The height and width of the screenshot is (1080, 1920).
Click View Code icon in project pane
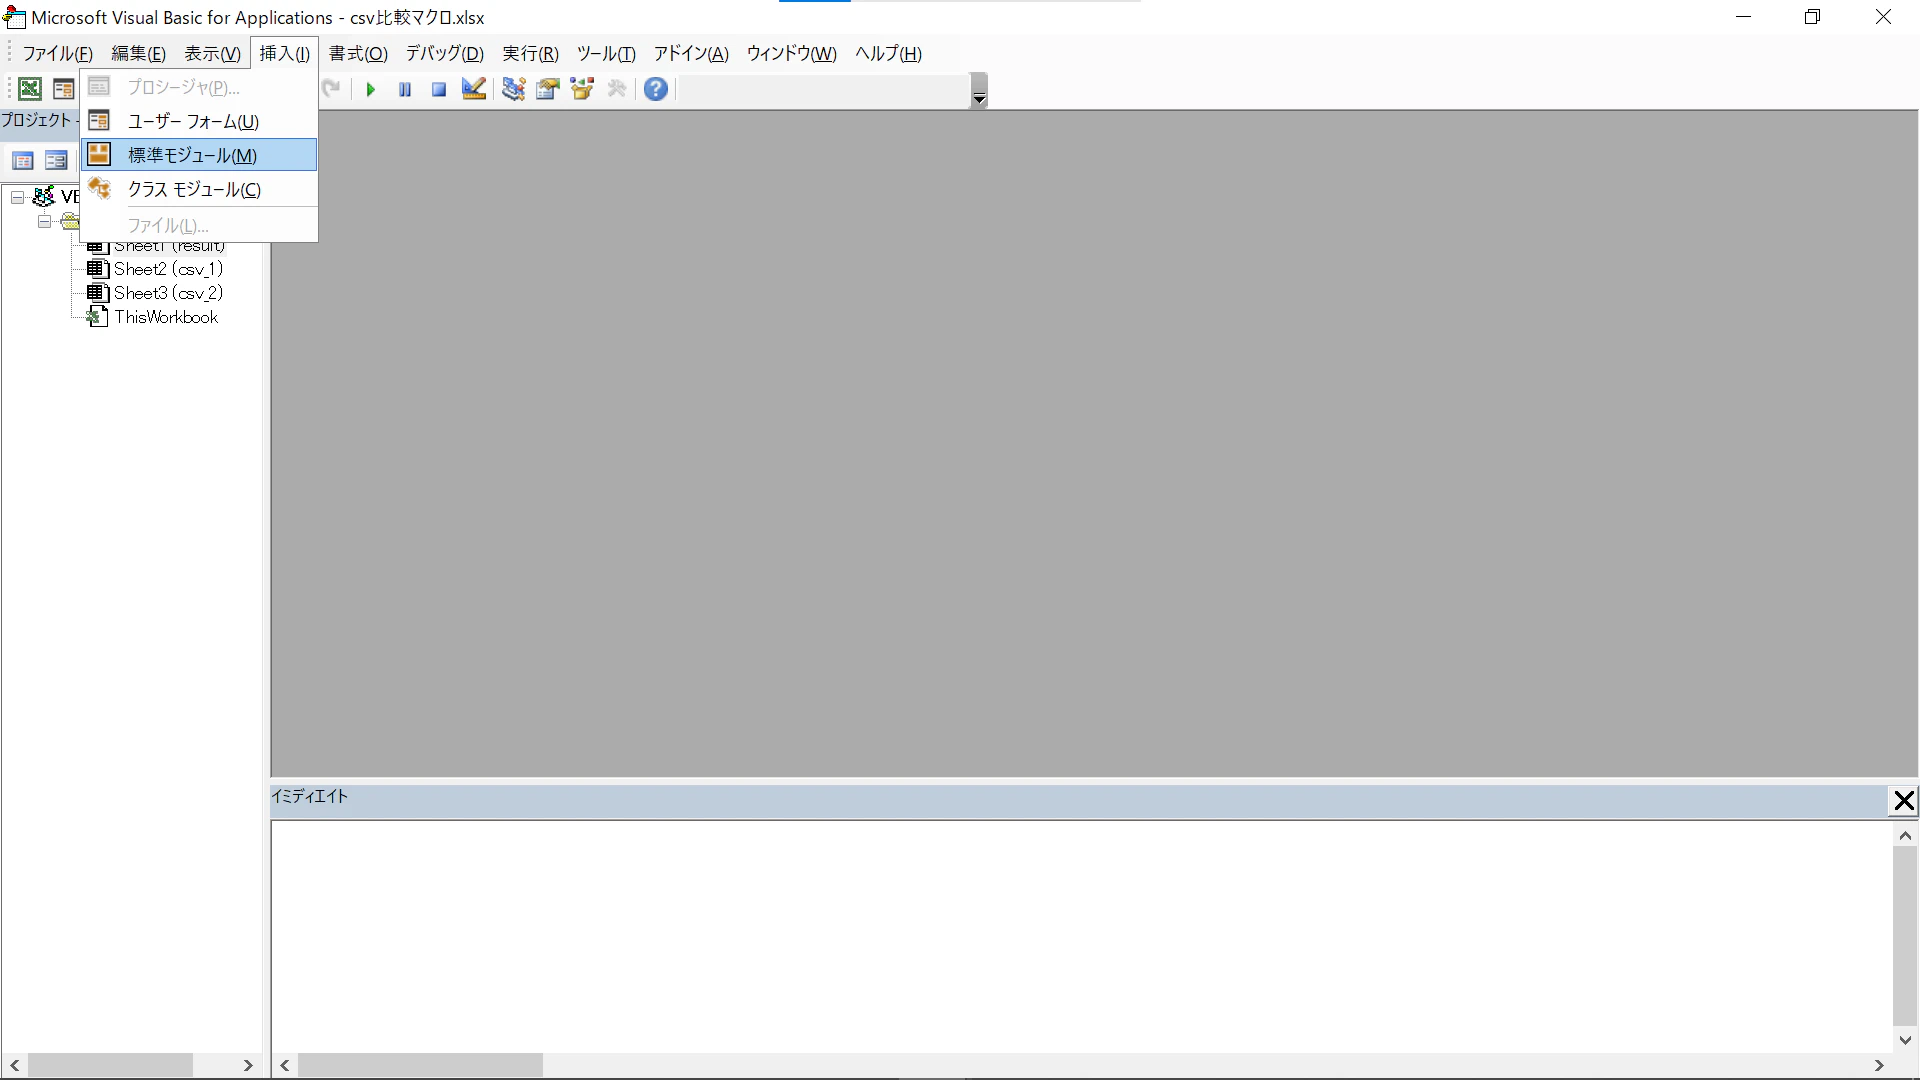tap(23, 161)
